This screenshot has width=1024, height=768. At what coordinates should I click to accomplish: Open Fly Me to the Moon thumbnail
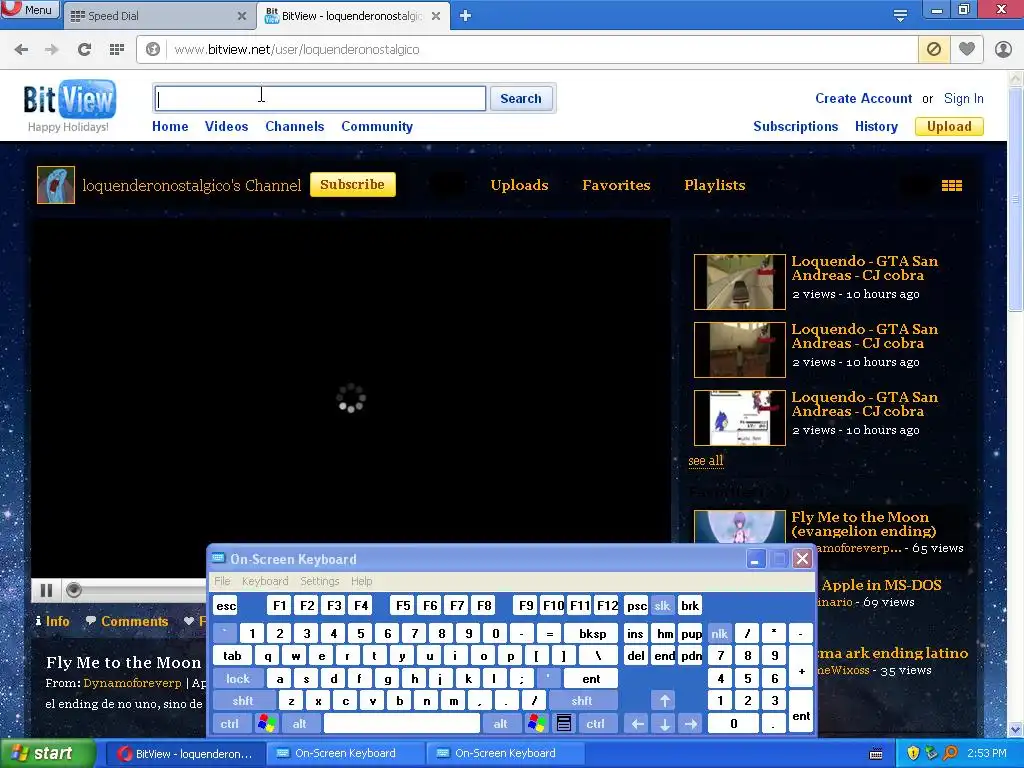pos(739,526)
